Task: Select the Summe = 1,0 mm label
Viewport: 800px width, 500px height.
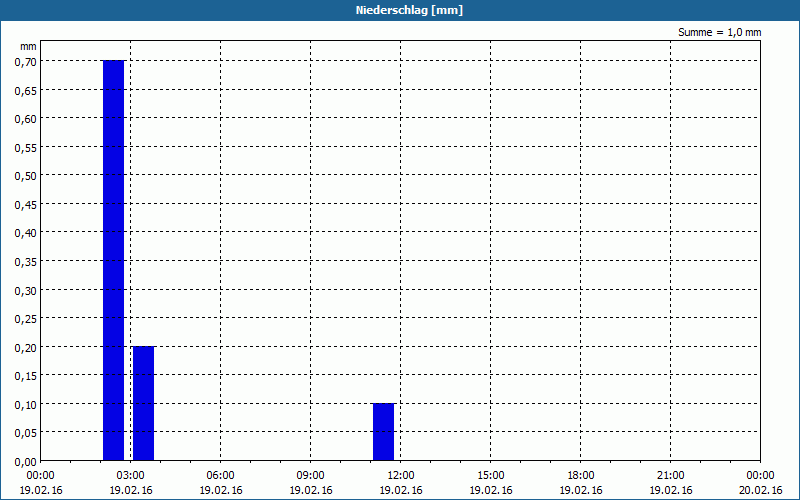Action: pos(719,32)
